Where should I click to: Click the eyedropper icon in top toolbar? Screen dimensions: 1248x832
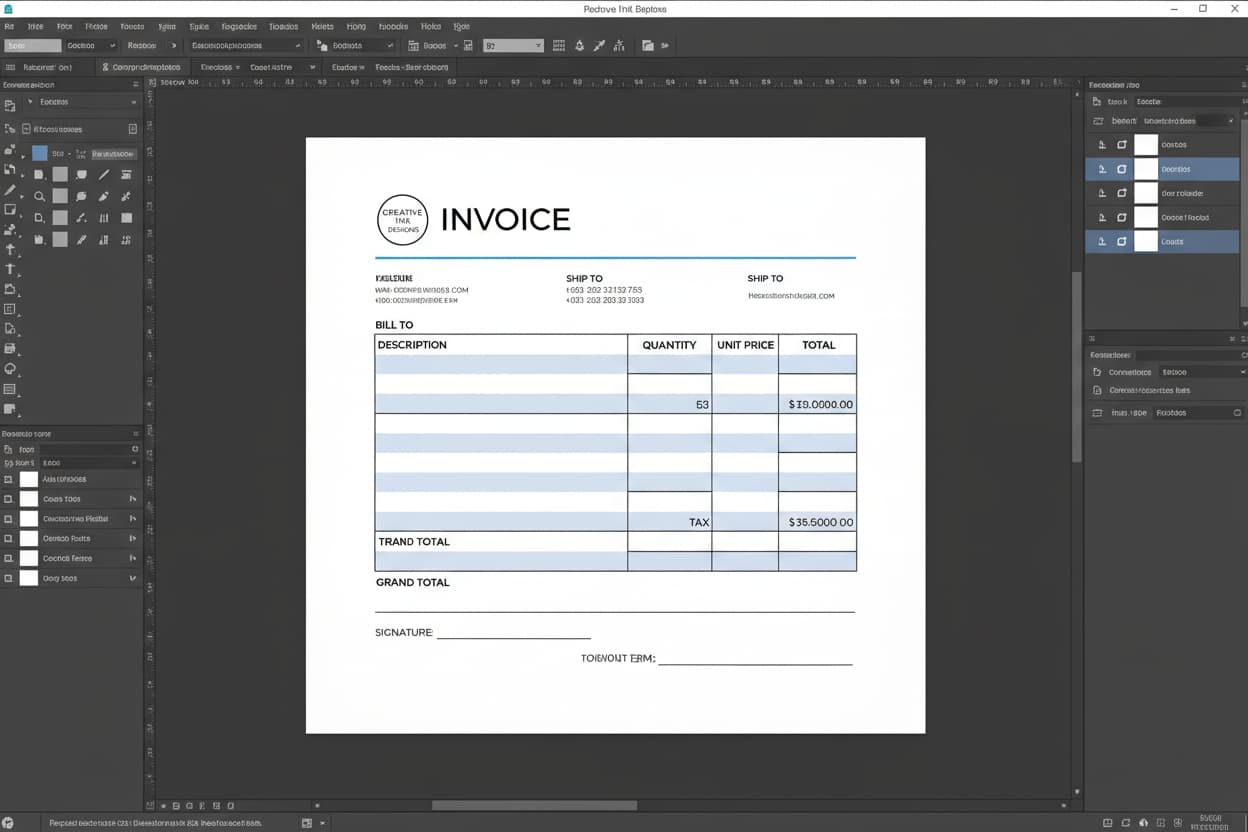coord(600,46)
